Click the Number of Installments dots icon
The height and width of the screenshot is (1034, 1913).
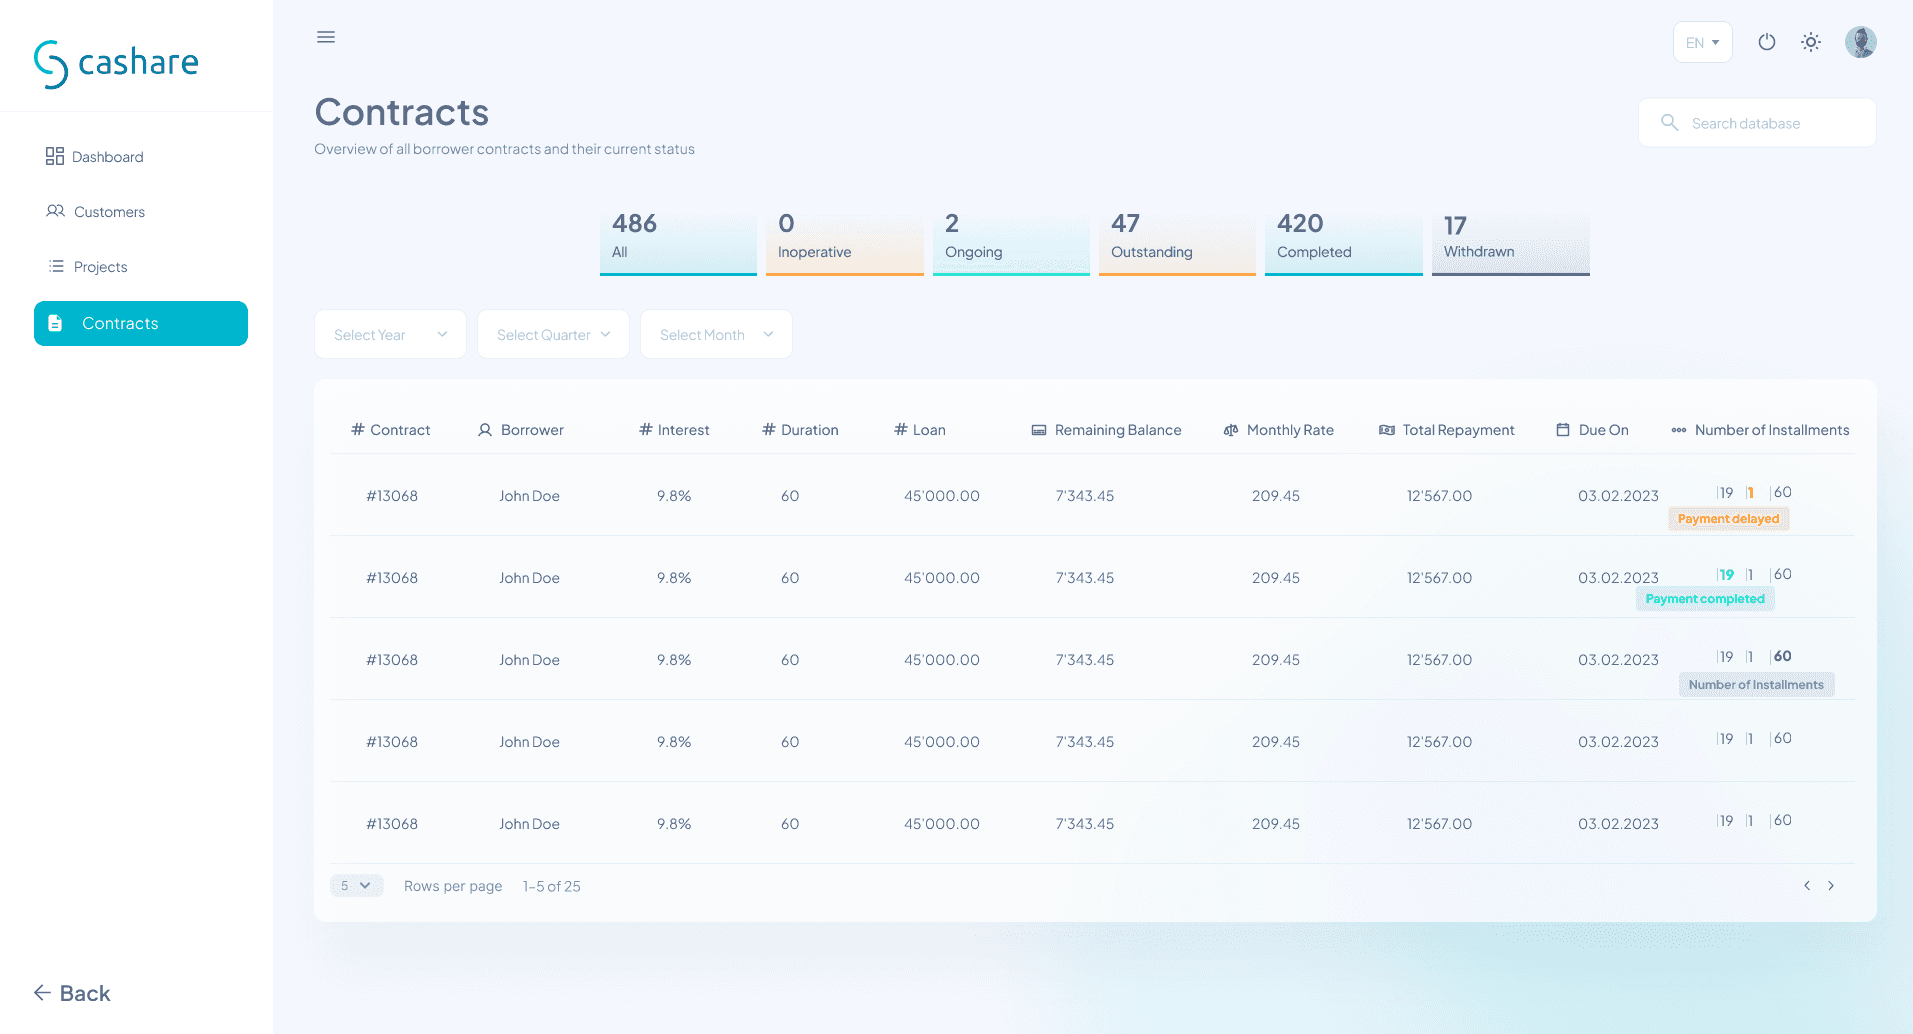(x=1679, y=430)
